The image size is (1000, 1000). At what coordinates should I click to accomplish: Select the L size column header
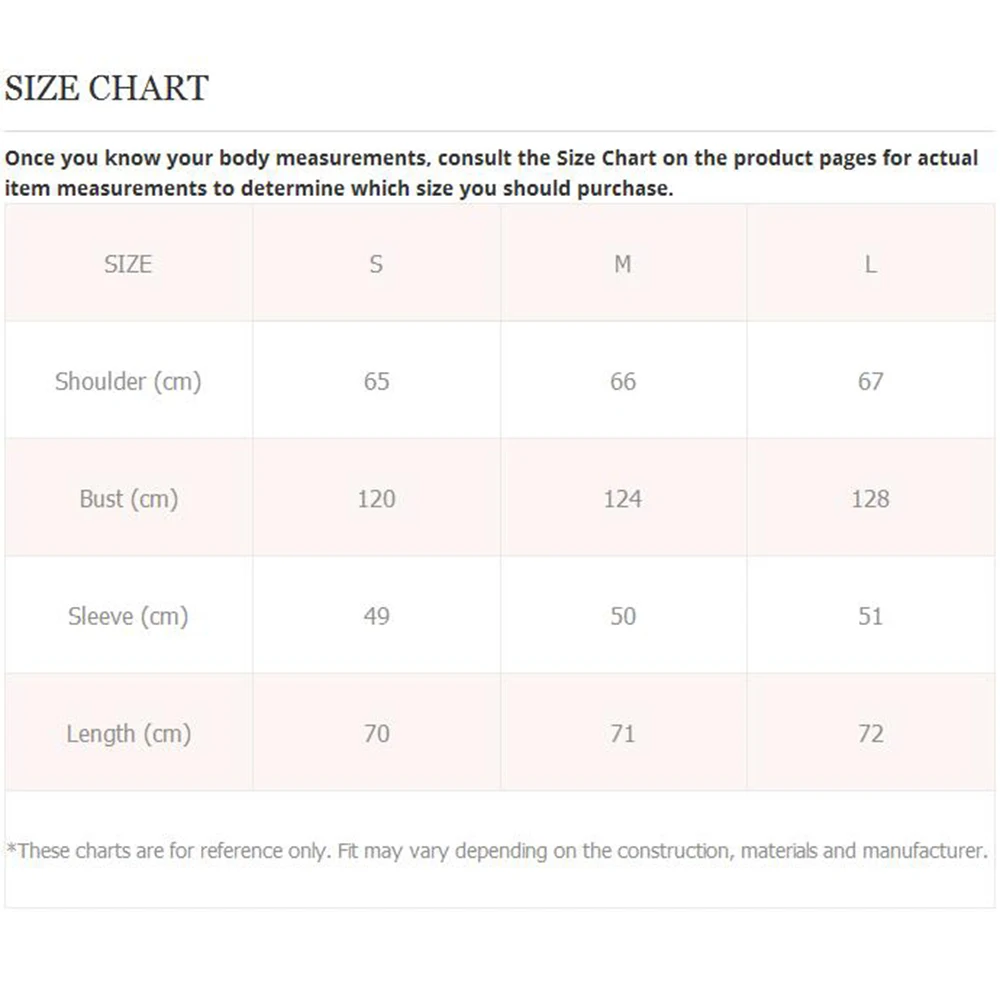coord(871,264)
